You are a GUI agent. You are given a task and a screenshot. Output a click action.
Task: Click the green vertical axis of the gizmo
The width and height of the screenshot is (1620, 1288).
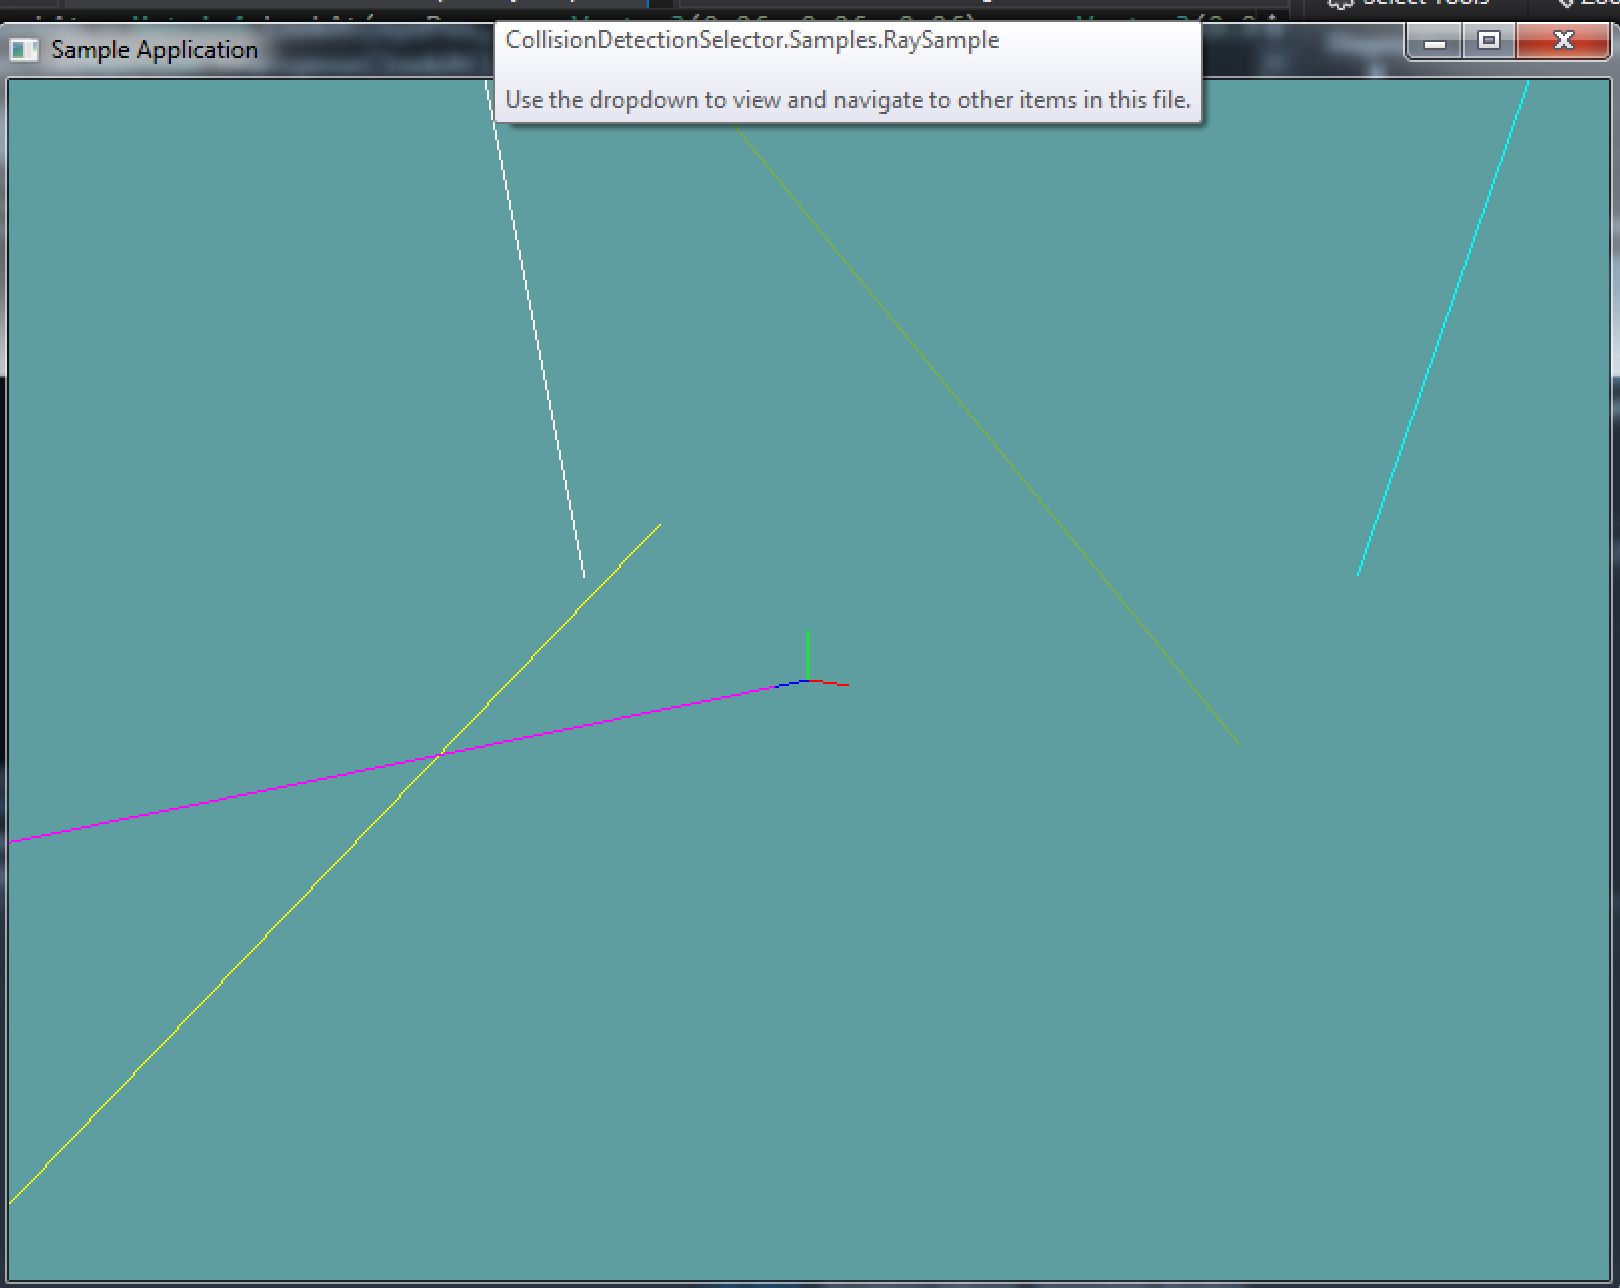pyautogui.click(x=808, y=652)
